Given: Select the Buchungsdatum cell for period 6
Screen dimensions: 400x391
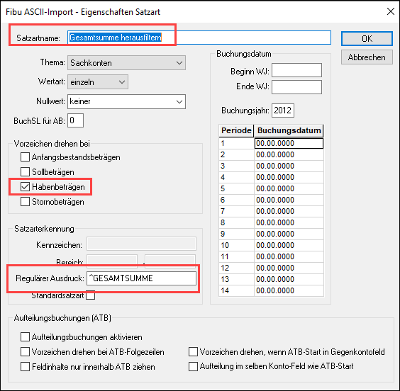Looking at the screenshot, I should pyautogui.click(x=289, y=200).
